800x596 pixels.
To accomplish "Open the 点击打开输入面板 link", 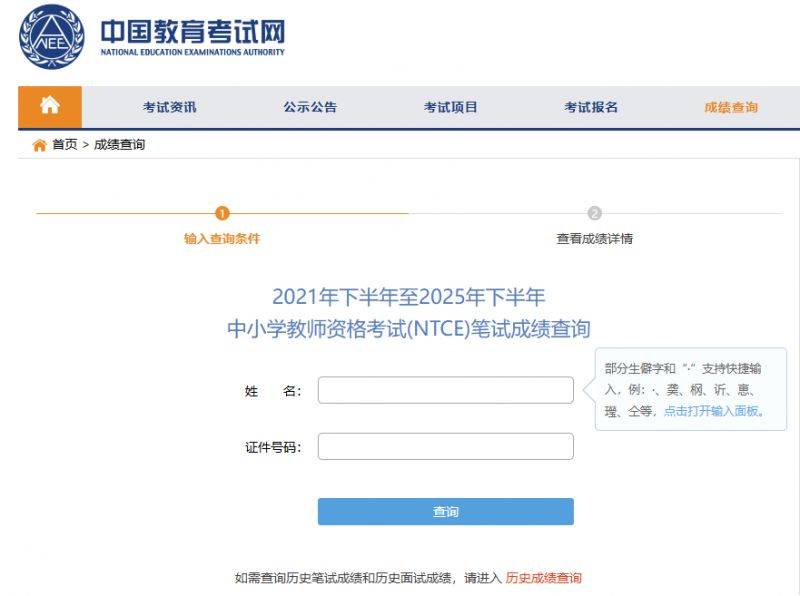I will click(713, 411).
